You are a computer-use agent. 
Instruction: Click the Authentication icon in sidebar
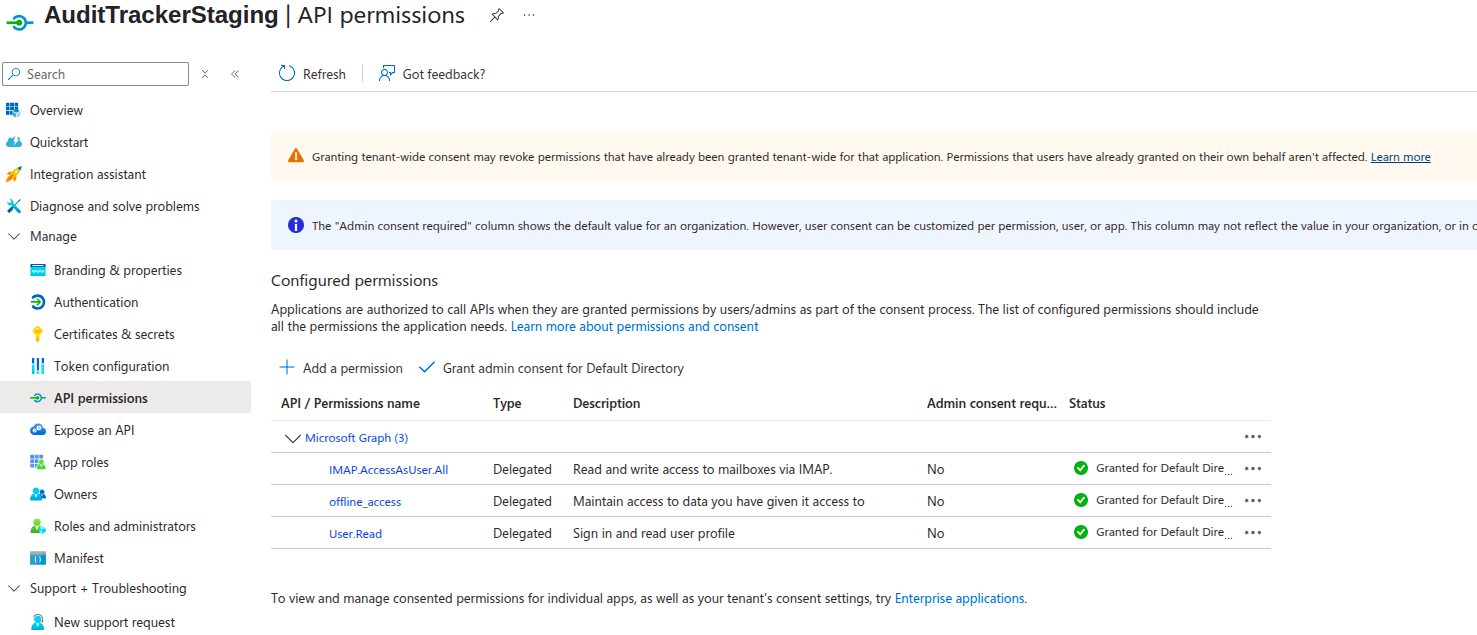point(38,302)
